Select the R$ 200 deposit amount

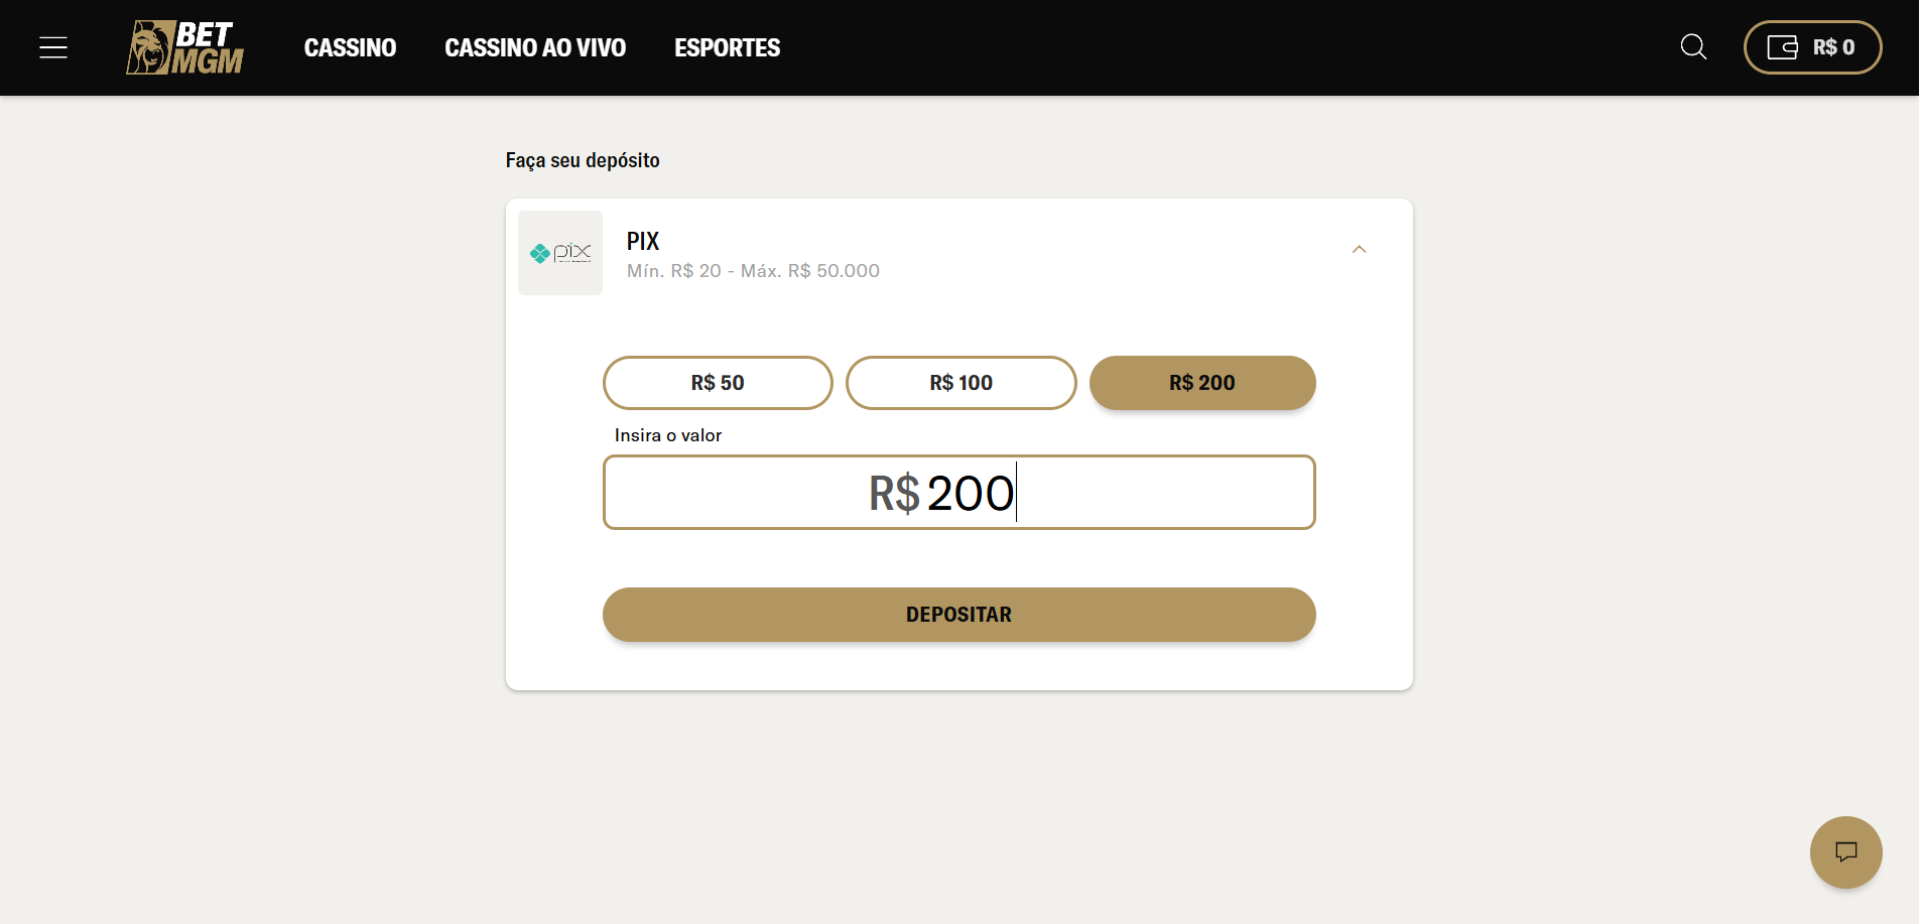point(1202,382)
